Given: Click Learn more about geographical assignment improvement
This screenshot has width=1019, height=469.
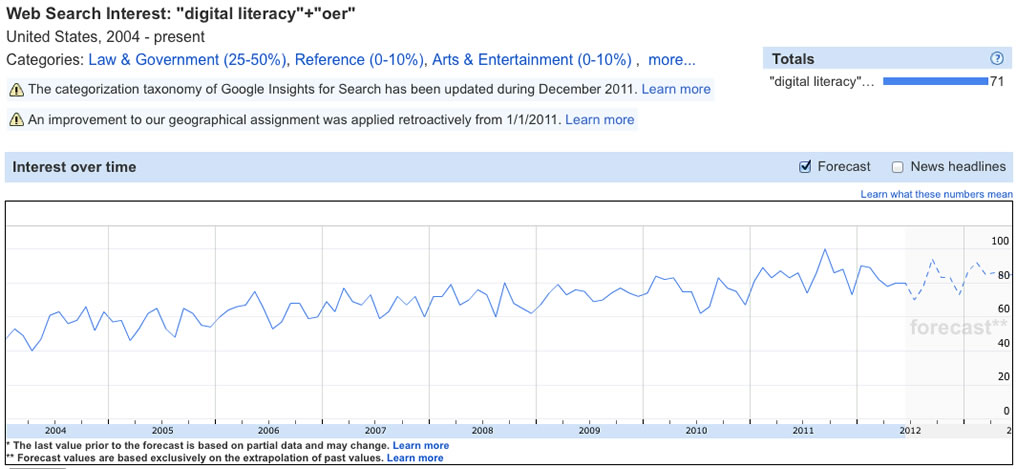Looking at the screenshot, I should [x=600, y=120].
